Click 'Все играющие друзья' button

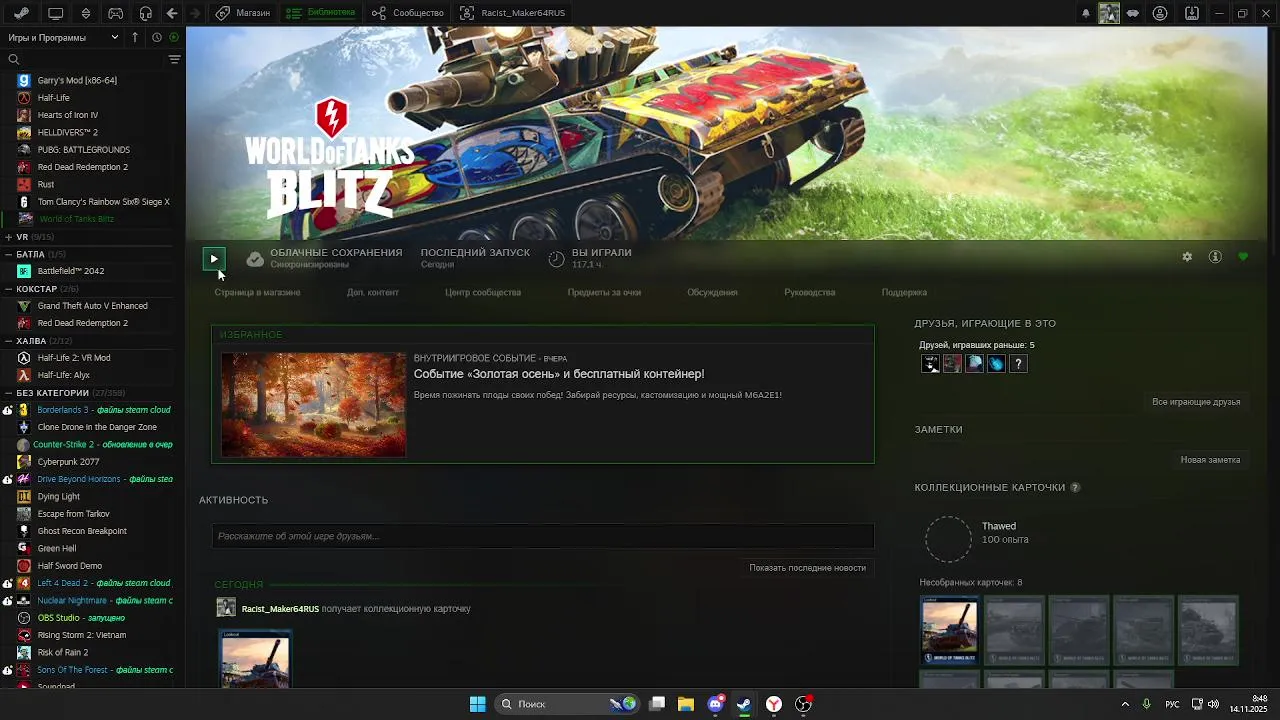coord(1196,402)
